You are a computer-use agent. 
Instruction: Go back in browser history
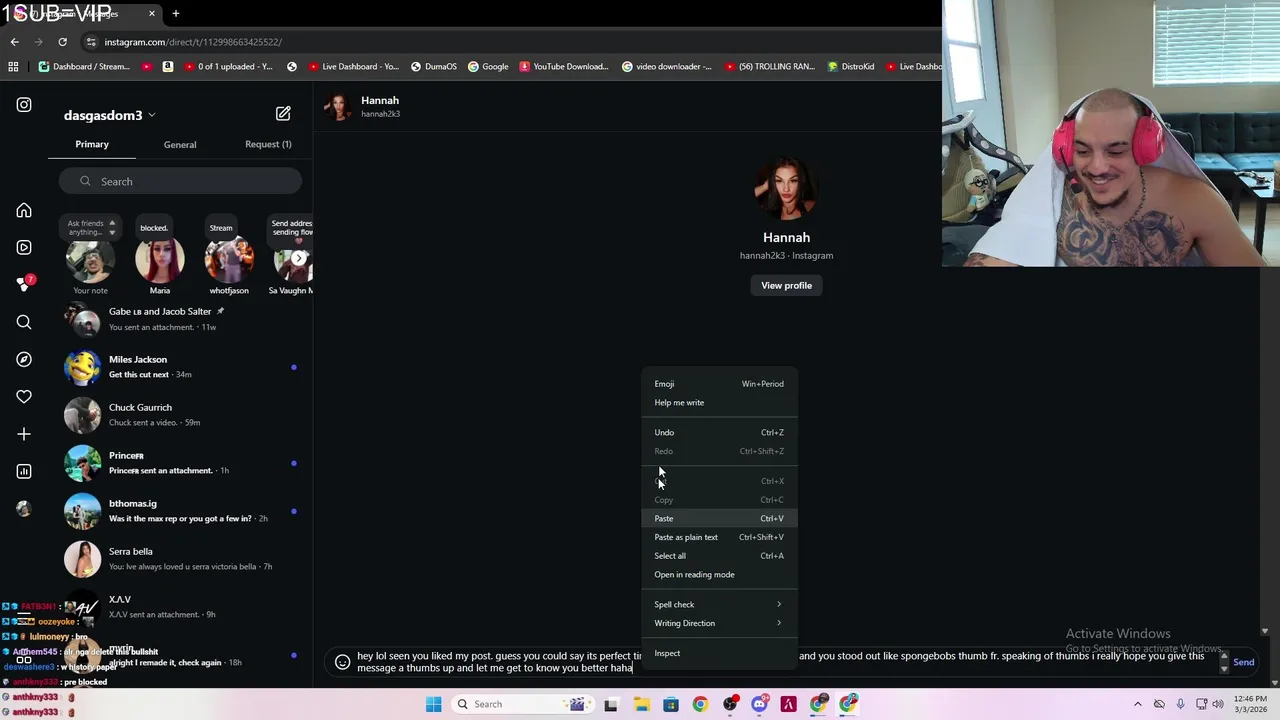click(x=14, y=42)
